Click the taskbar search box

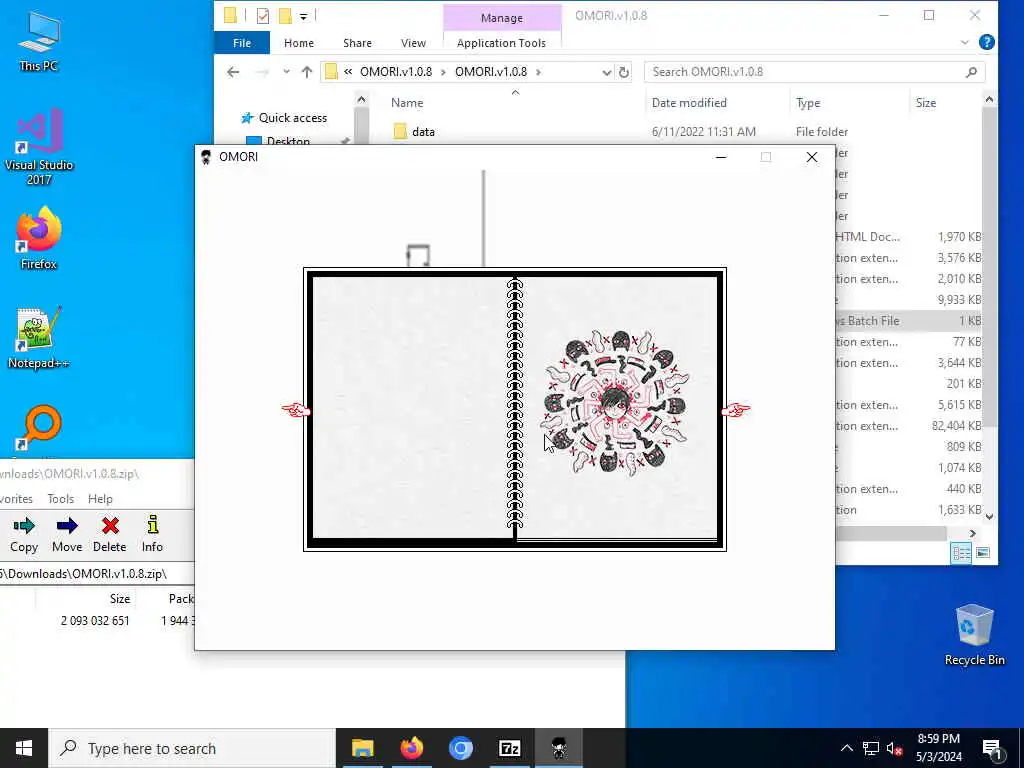point(192,748)
